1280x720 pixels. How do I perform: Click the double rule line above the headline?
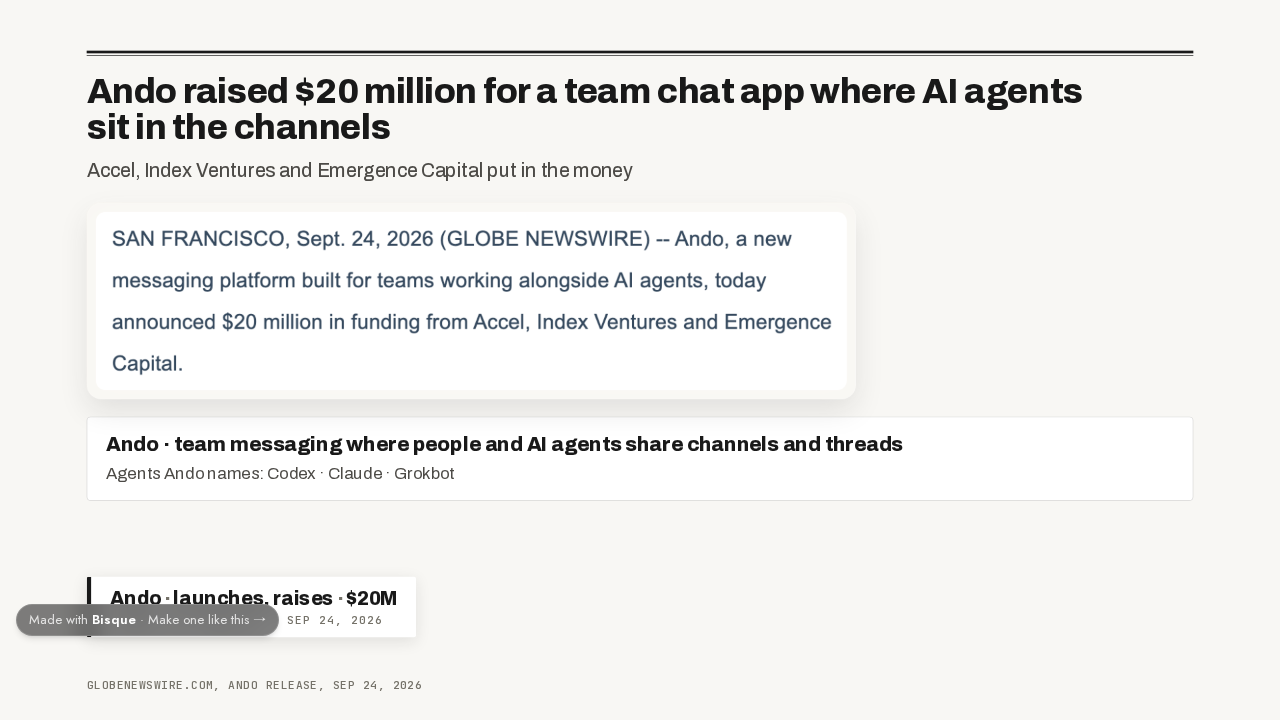coord(640,53)
